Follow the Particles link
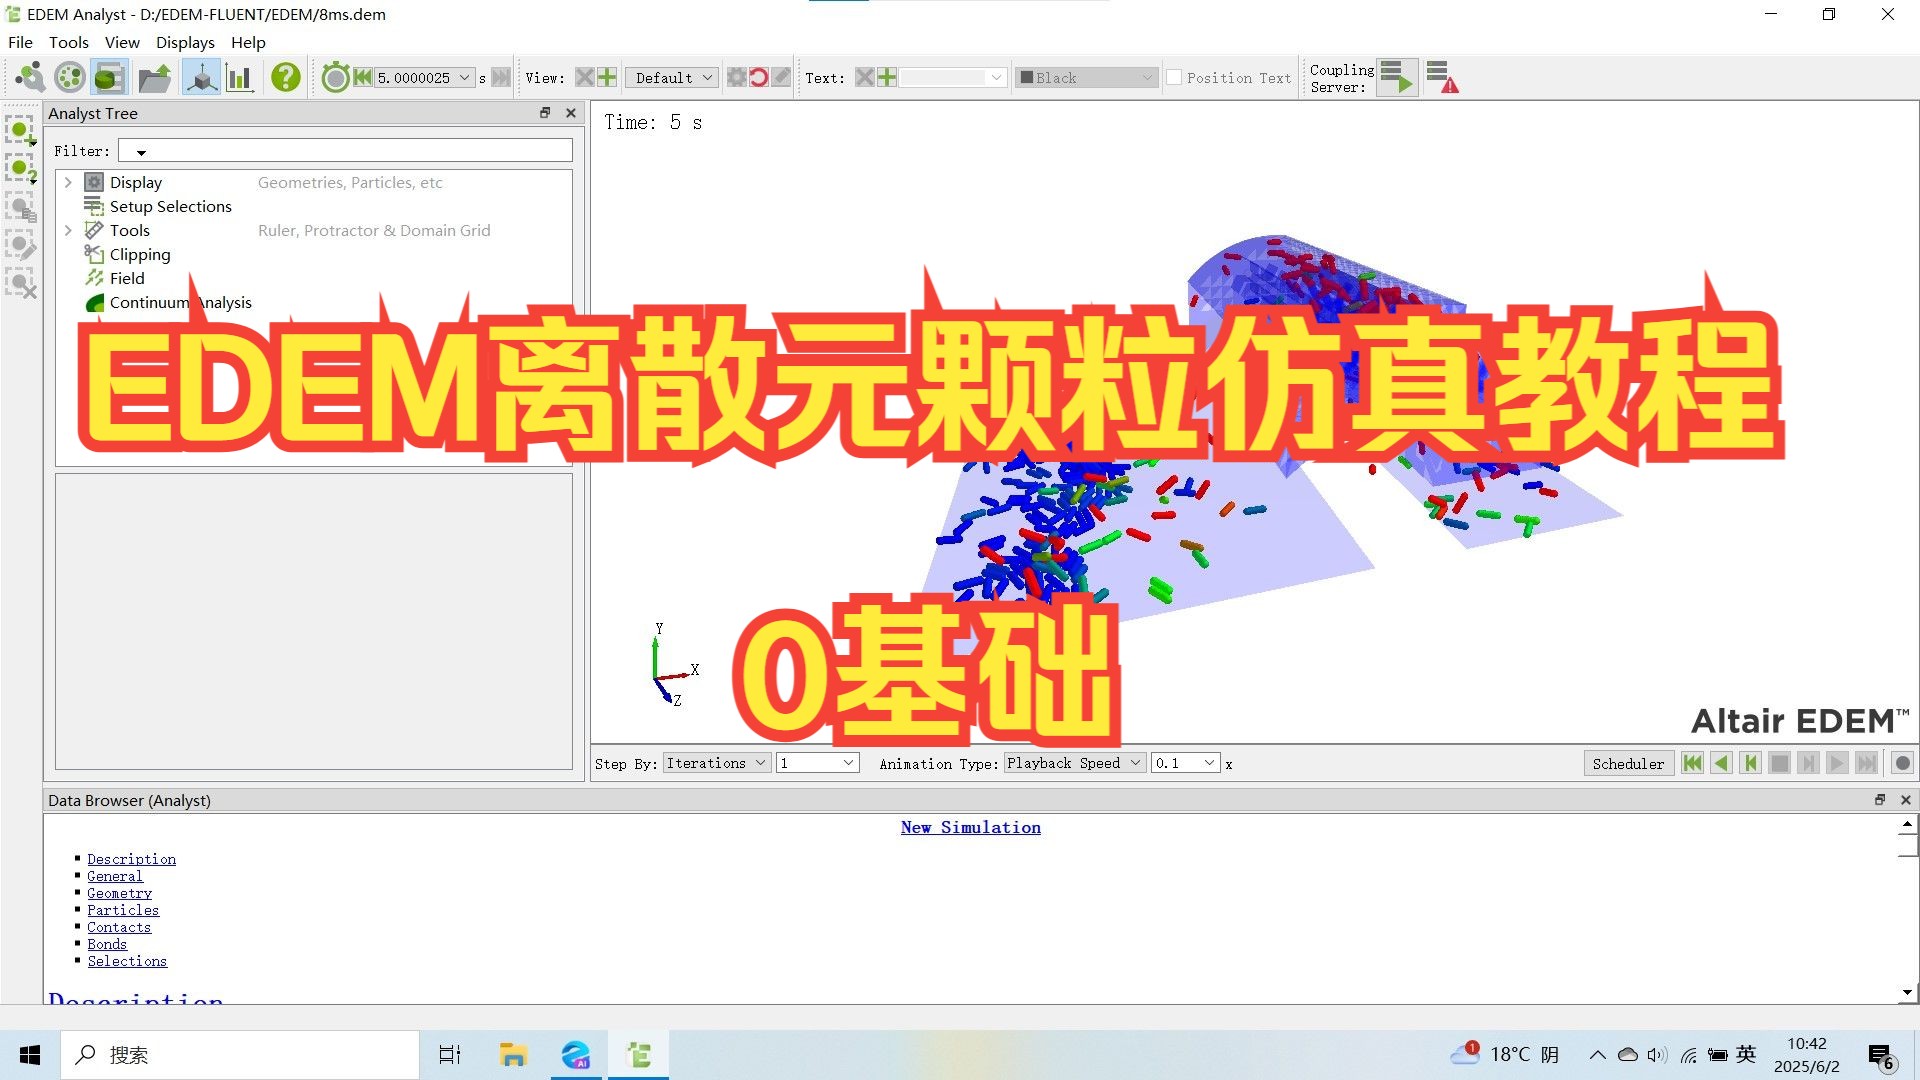Image resolution: width=1920 pixels, height=1080 pixels. 123,910
